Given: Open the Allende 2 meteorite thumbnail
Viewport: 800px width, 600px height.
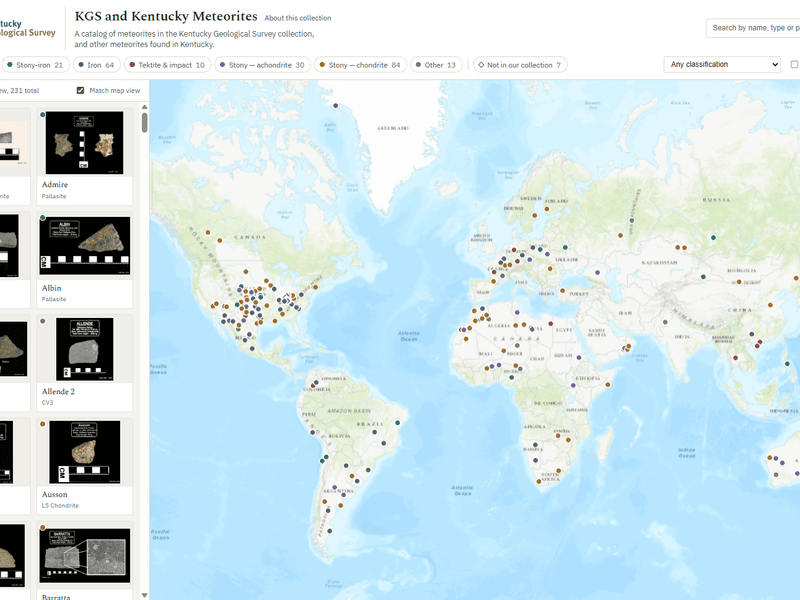Looking at the screenshot, I should [85, 349].
